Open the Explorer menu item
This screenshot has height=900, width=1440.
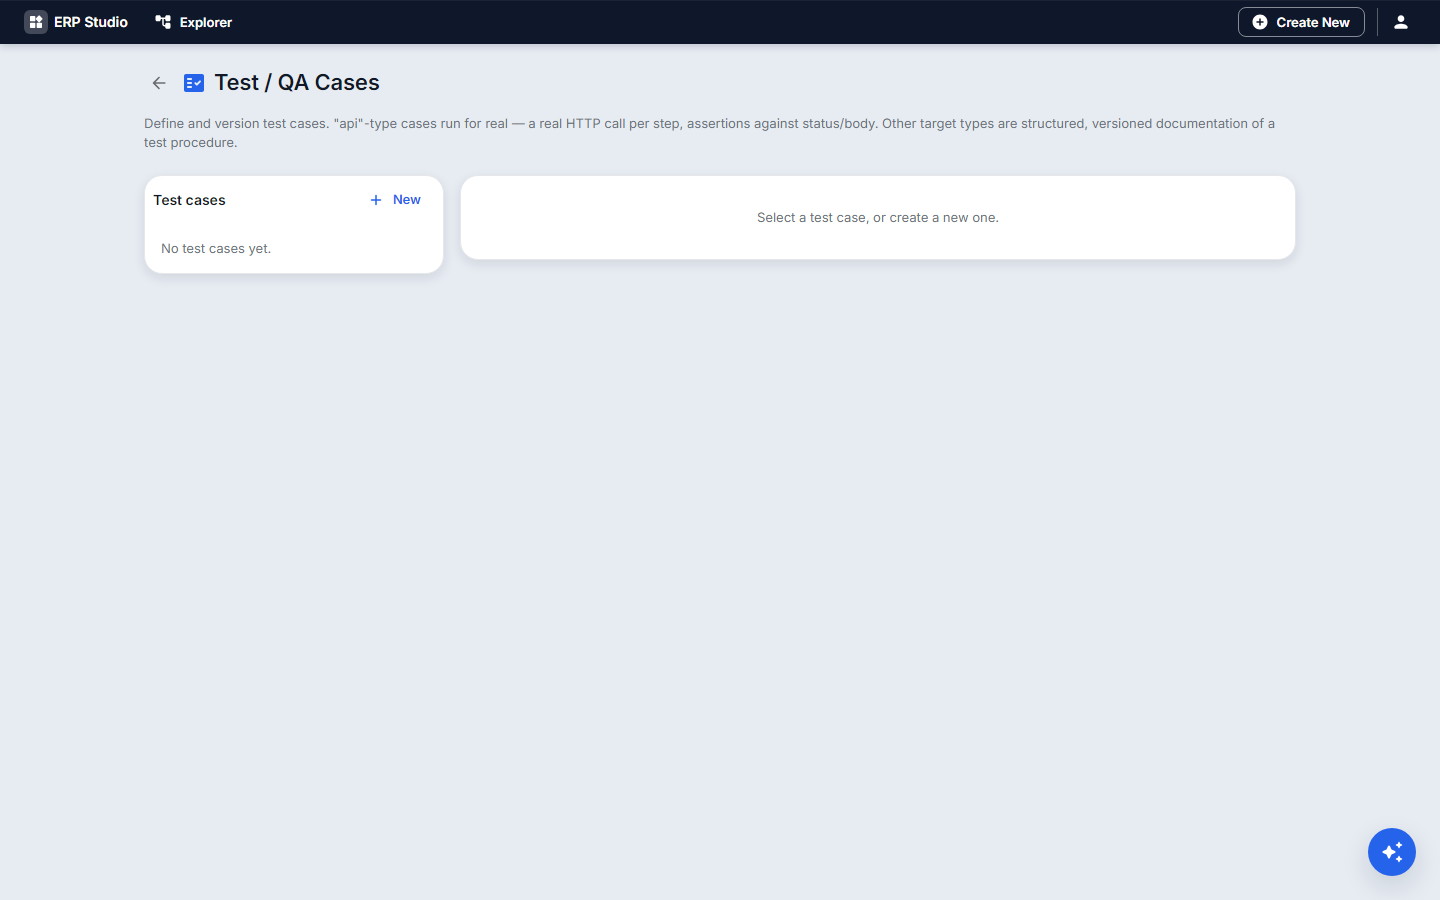(x=194, y=22)
